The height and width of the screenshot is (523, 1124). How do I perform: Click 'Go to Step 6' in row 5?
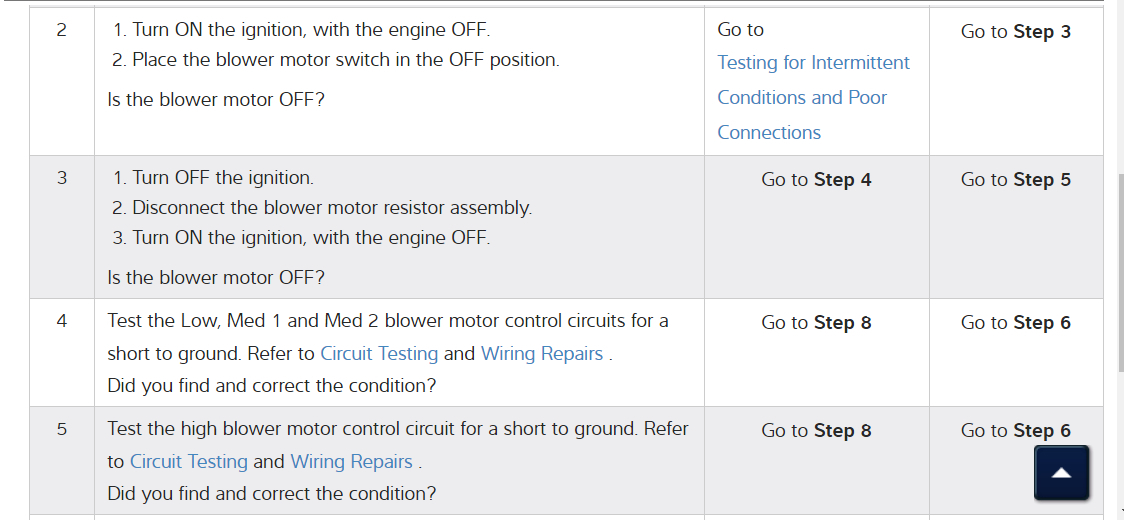(x=1015, y=431)
